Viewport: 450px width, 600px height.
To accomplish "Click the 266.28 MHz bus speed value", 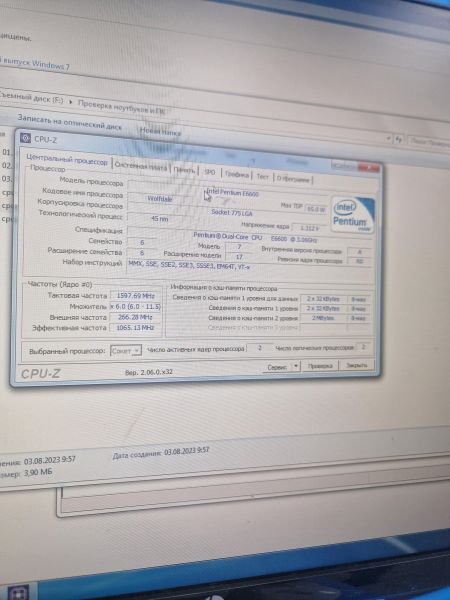I will coord(135,317).
